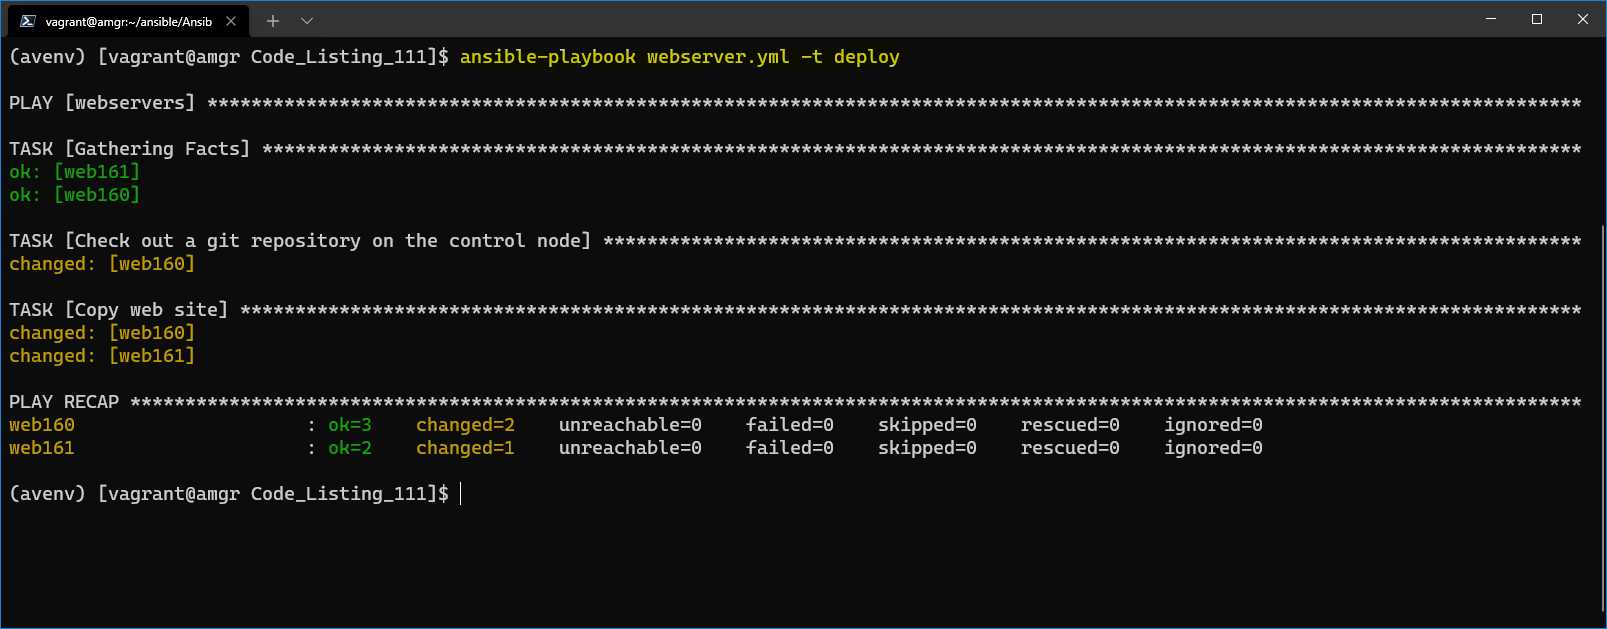The image size is (1607, 629).
Task: Click 'changed: [web160]' under git repository task
Action: point(102,264)
